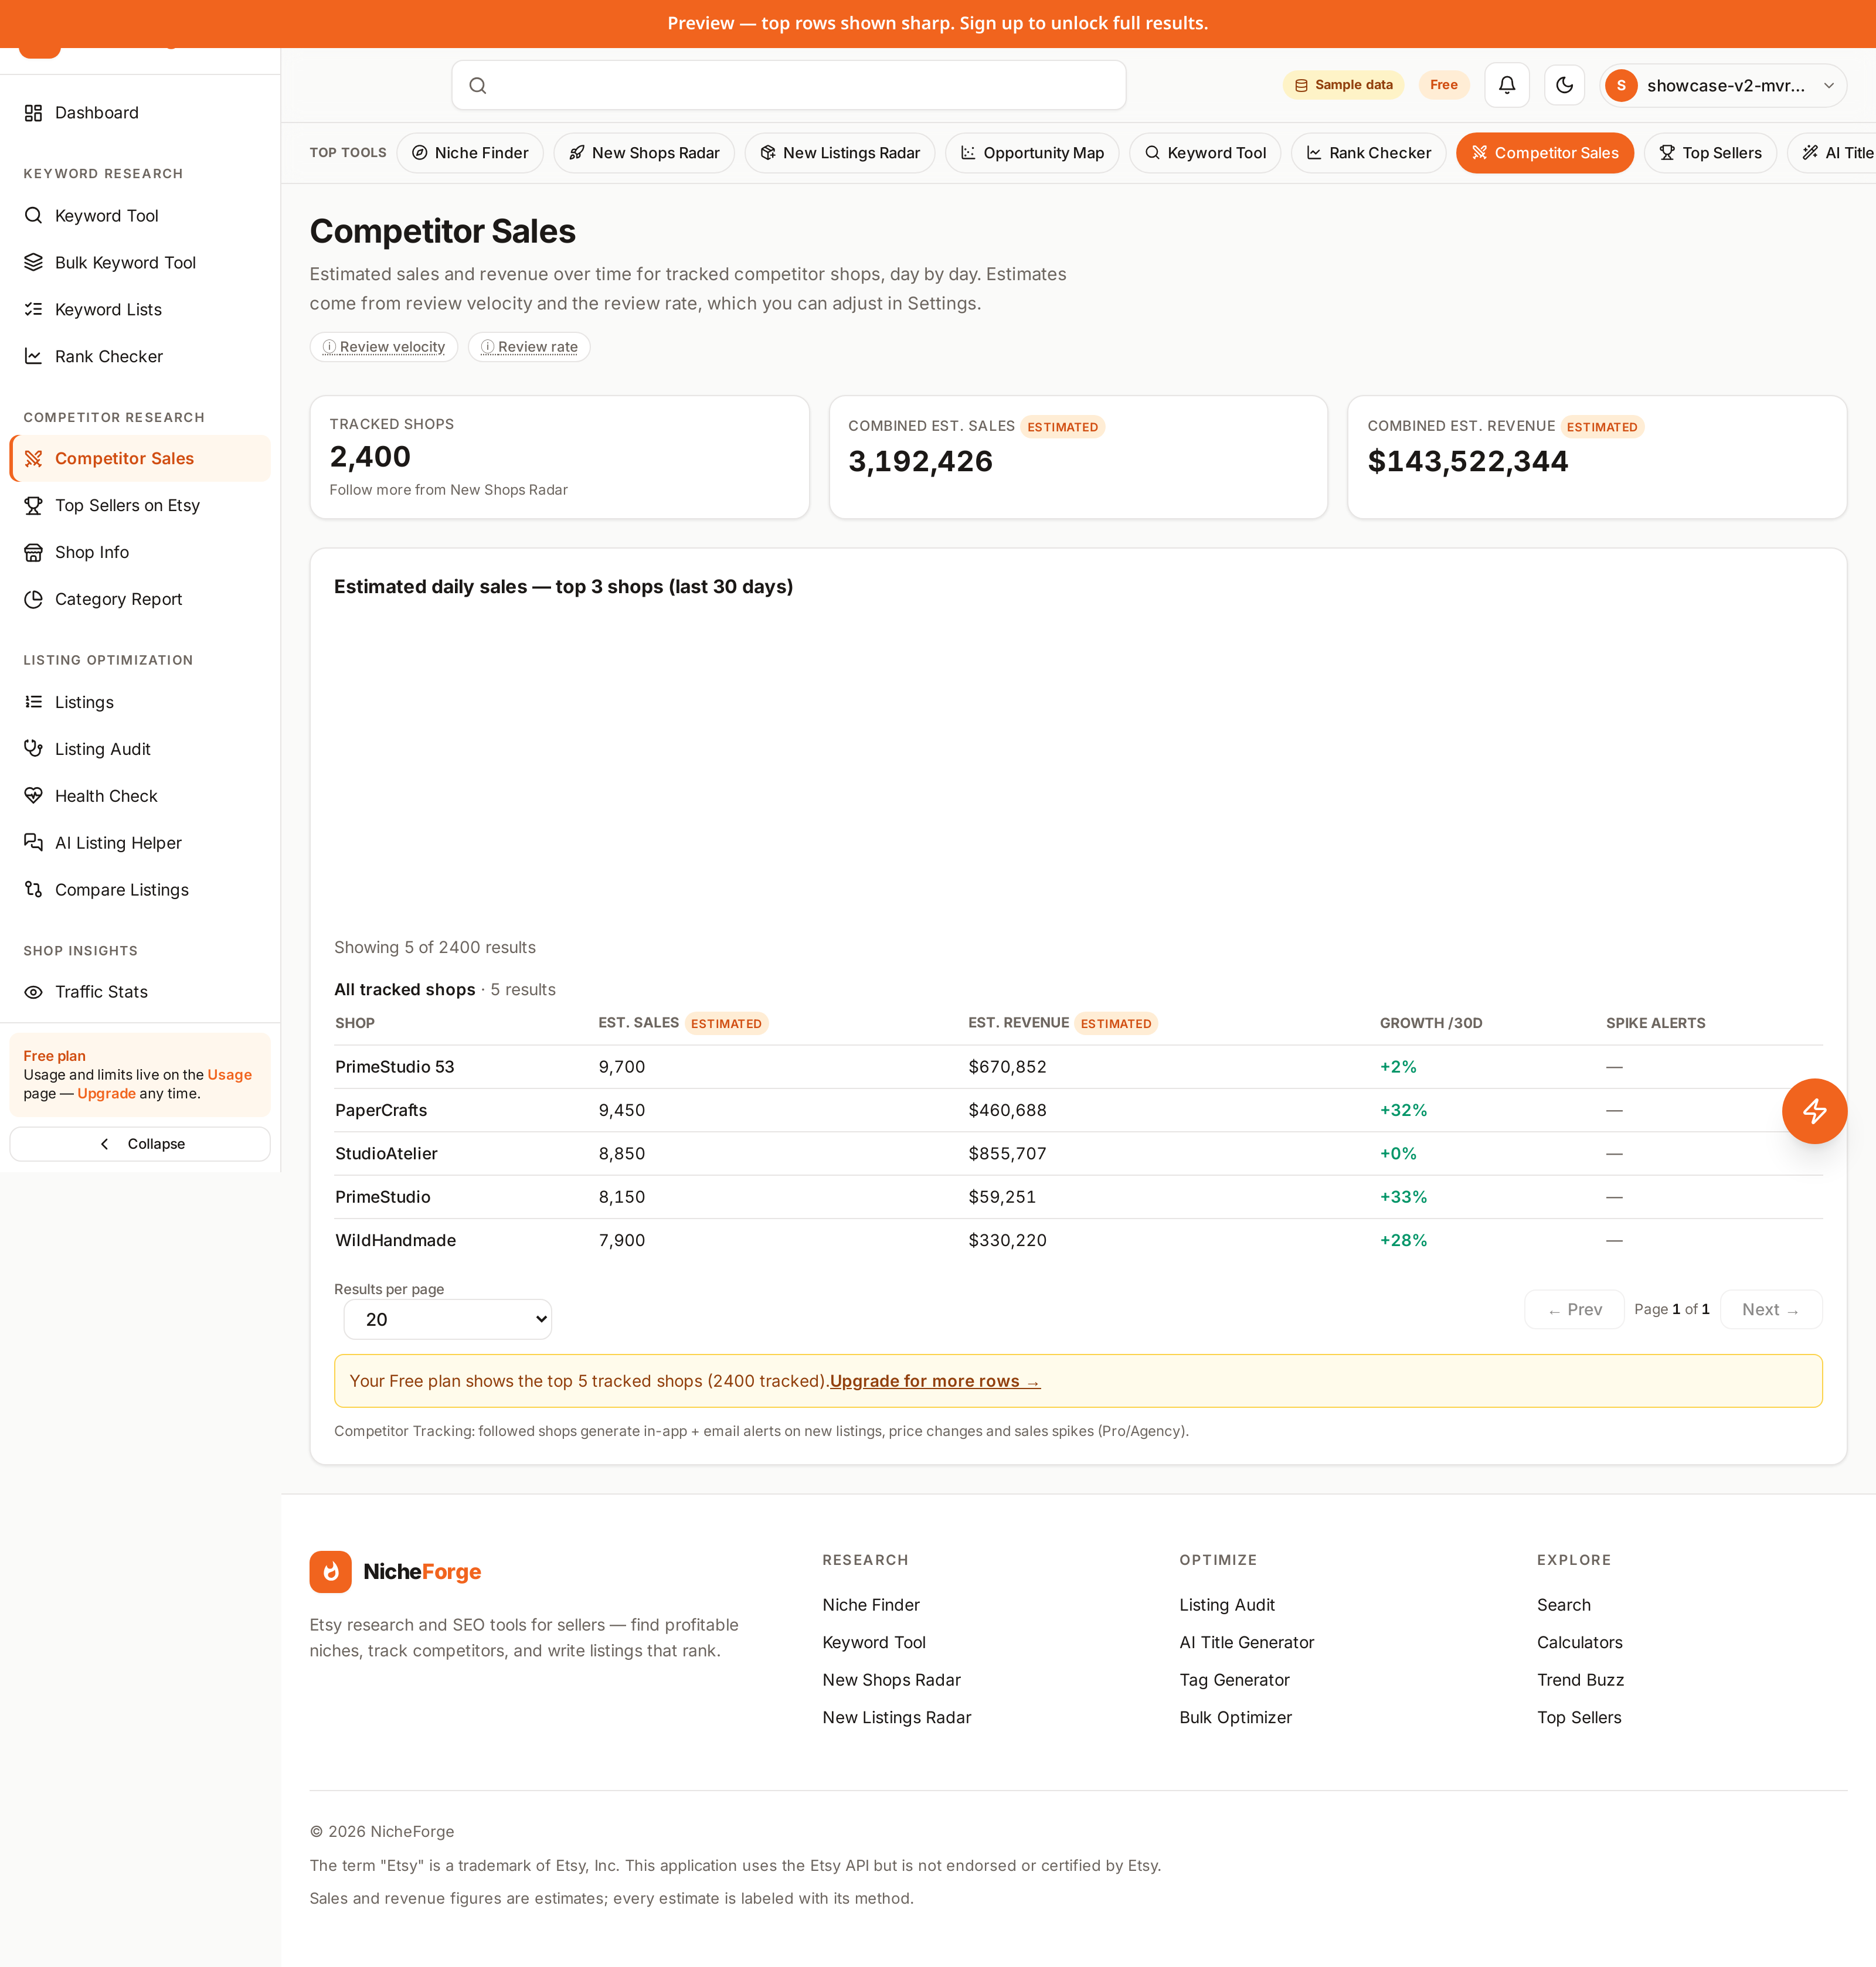The height and width of the screenshot is (1967, 1876).
Task: Open notifications bell icon
Action: [x=1506, y=85]
